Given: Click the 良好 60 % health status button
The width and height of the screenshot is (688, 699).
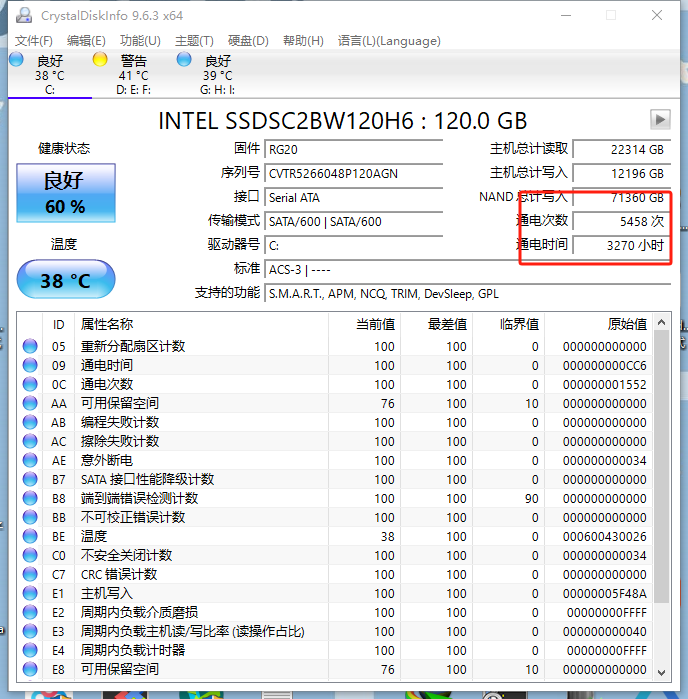Looking at the screenshot, I should [x=66, y=193].
